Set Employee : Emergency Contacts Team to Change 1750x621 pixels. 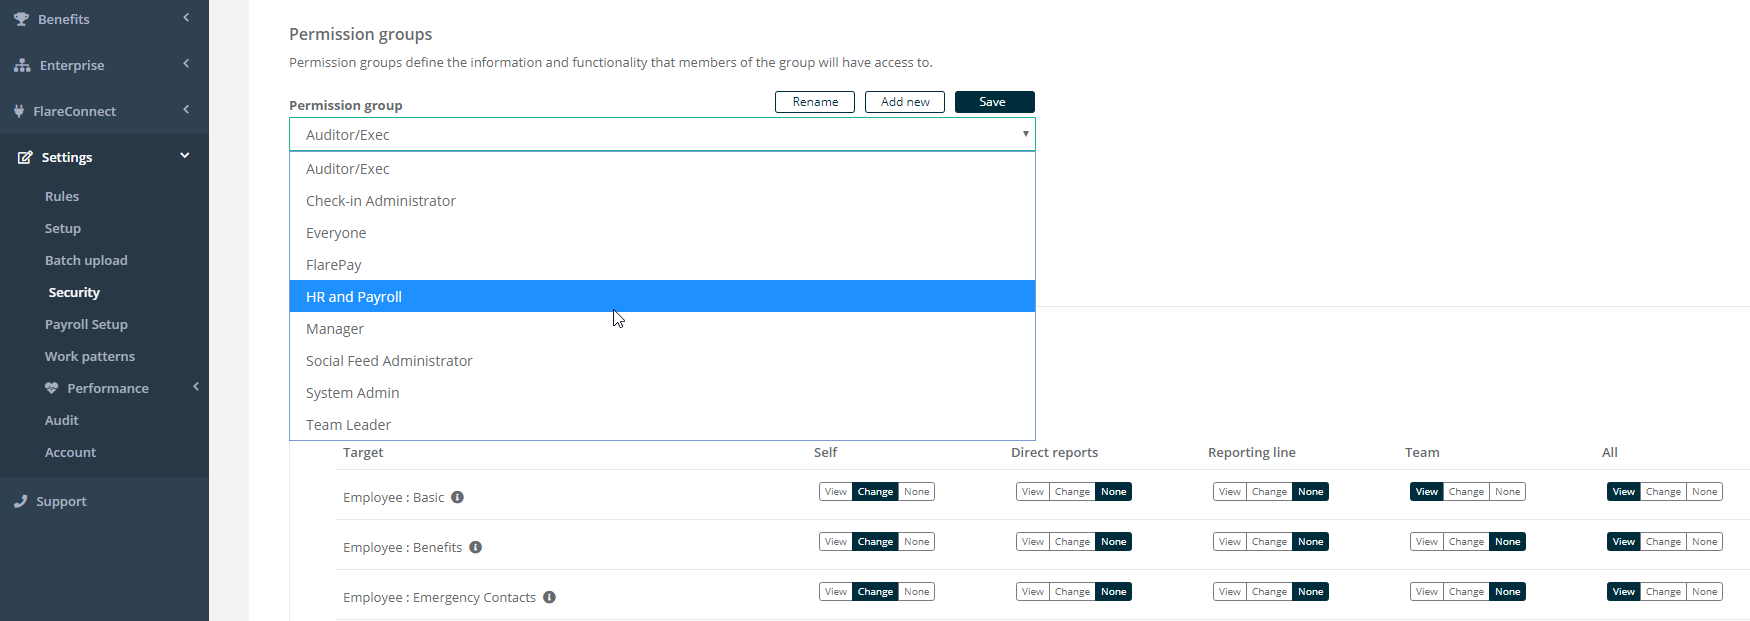[1467, 592]
